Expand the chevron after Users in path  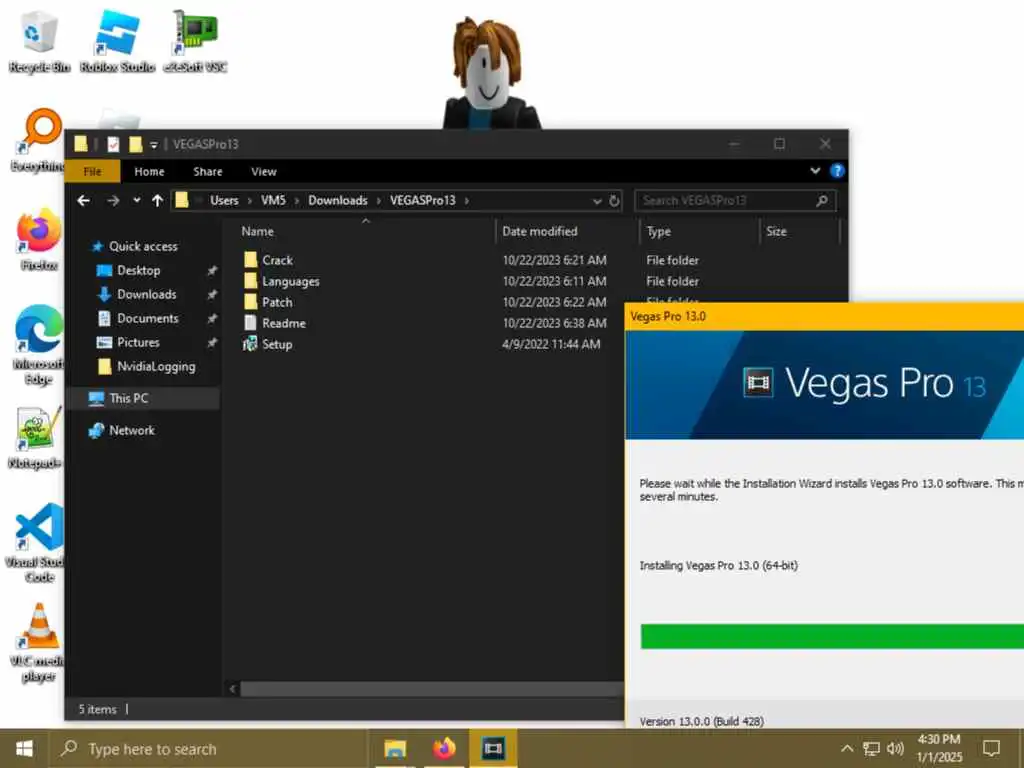coord(249,200)
